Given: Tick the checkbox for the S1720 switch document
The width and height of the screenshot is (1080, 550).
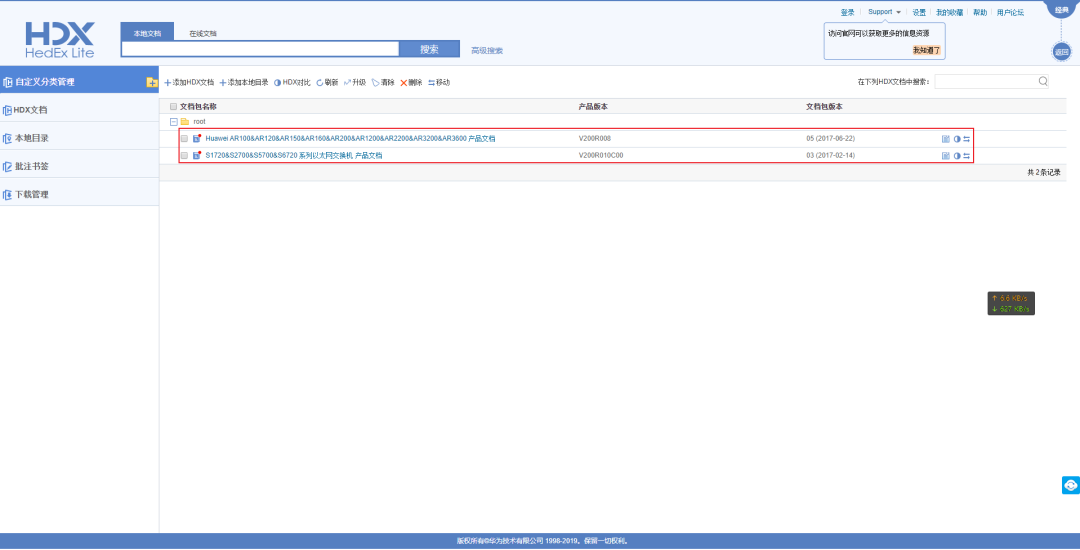Looking at the screenshot, I should click(x=185, y=156).
